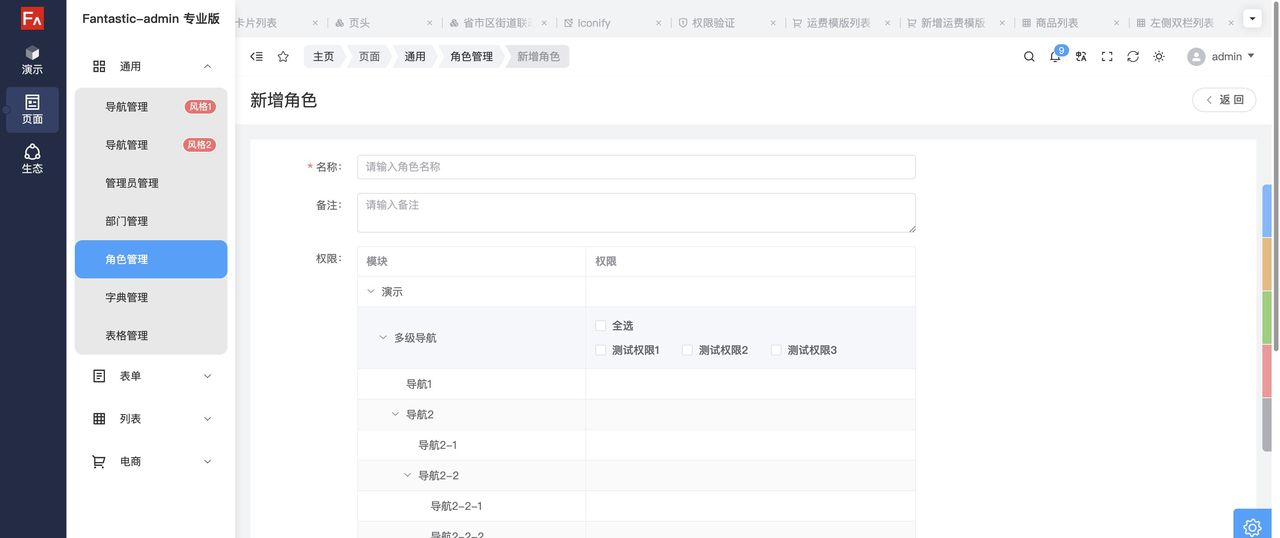Collapse the 演示 row in permission tree
This screenshot has height=538, width=1280.
pyautogui.click(x=371, y=292)
